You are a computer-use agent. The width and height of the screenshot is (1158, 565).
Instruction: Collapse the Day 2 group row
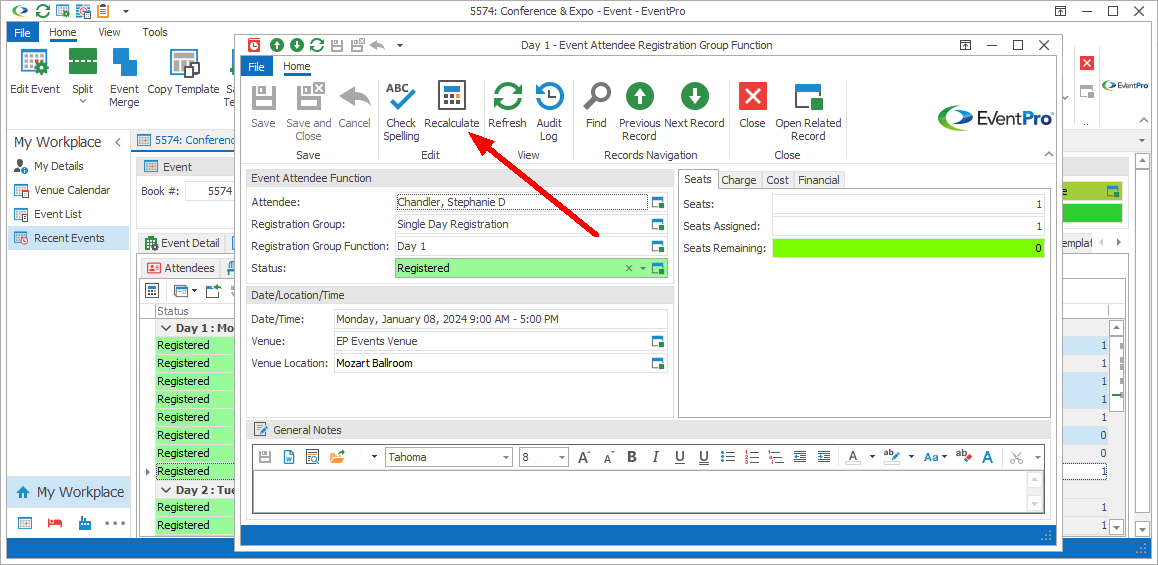pyautogui.click(x=165, y=490)
